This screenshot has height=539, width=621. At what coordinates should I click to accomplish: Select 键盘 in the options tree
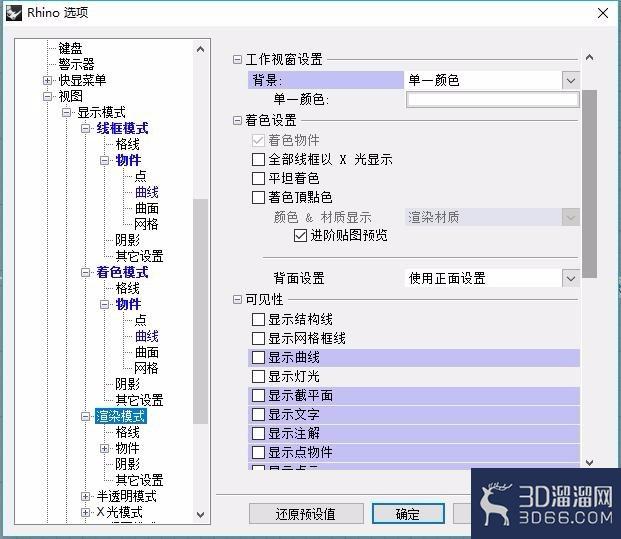(x=70, y=48)
